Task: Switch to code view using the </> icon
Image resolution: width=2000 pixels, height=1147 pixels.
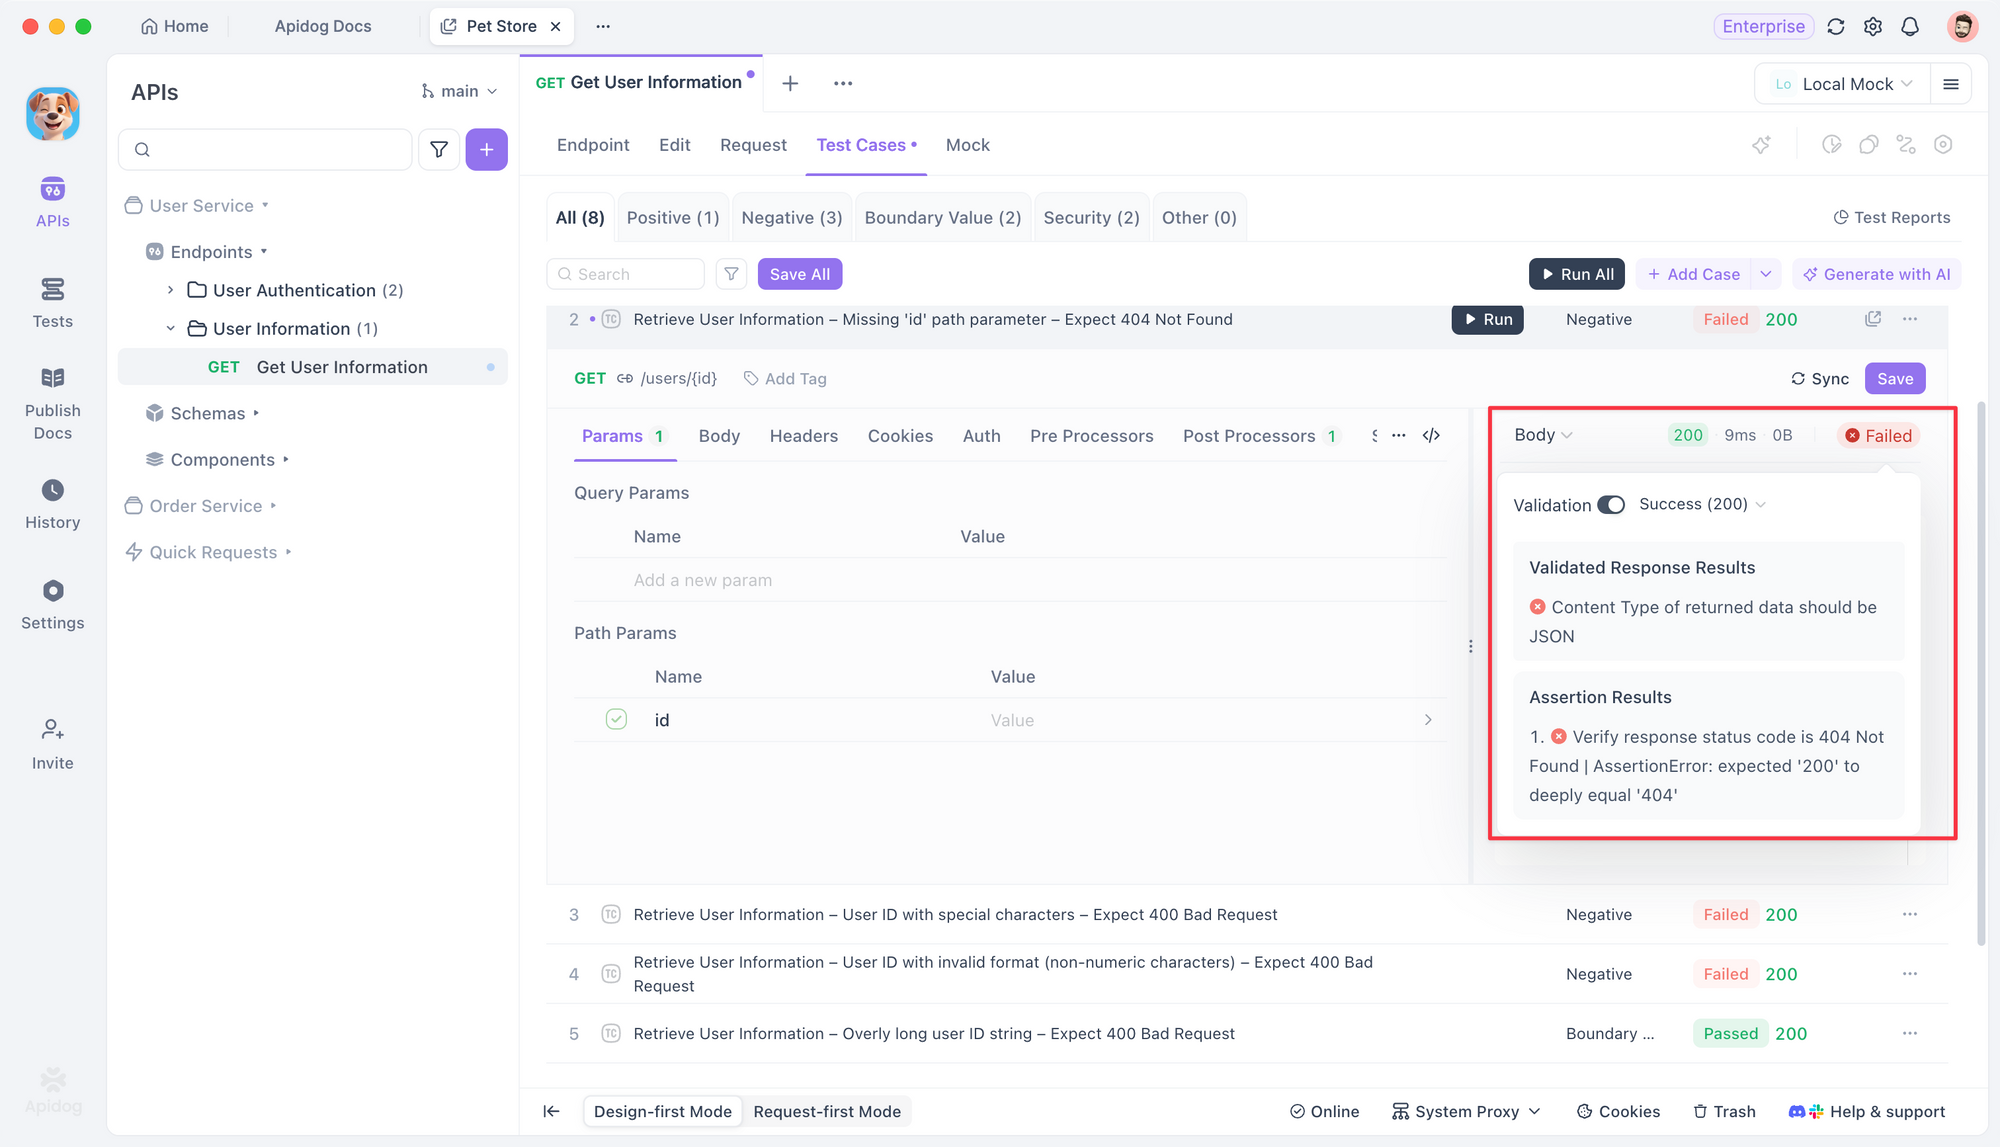Action: pos(1432,435)
